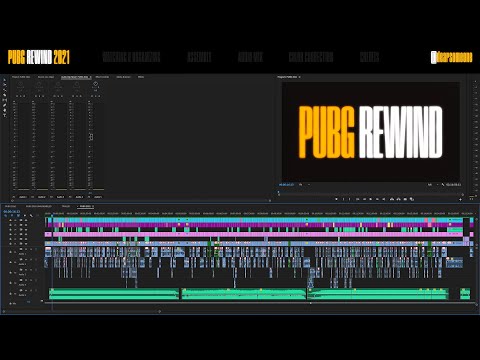Select the Program monitor panel tab
This screenshot has height=360, width=480.
[289, 77]
